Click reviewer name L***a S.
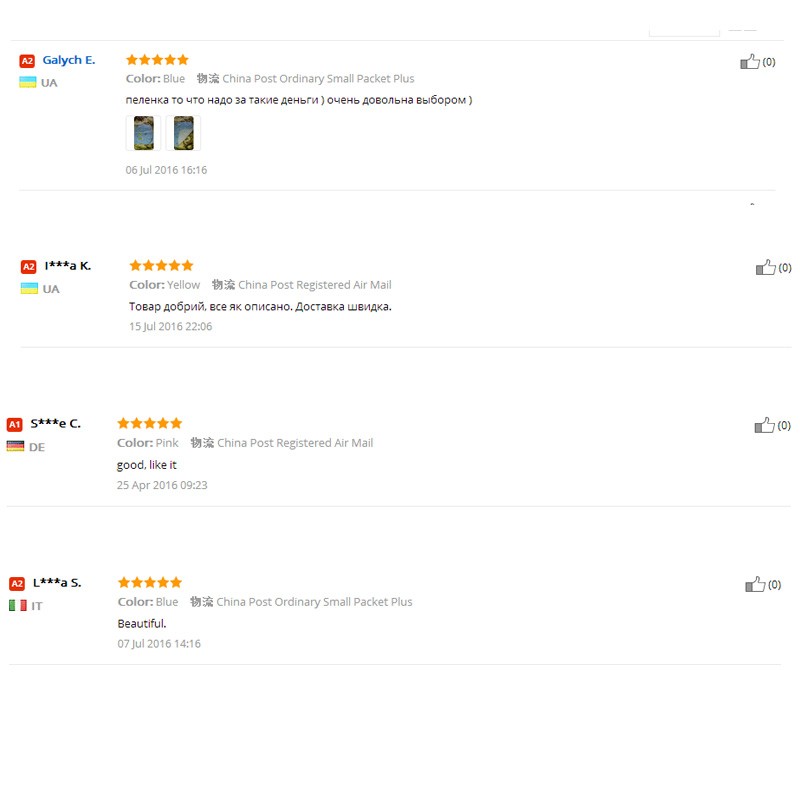The width and height of the screenshot is (800, 800). (57, 582)
